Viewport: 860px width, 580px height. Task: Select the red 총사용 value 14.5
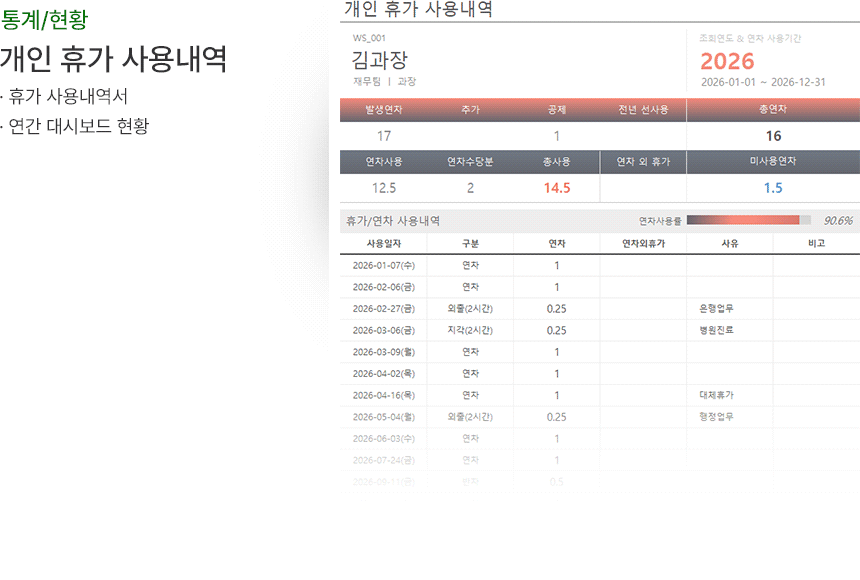556,188
